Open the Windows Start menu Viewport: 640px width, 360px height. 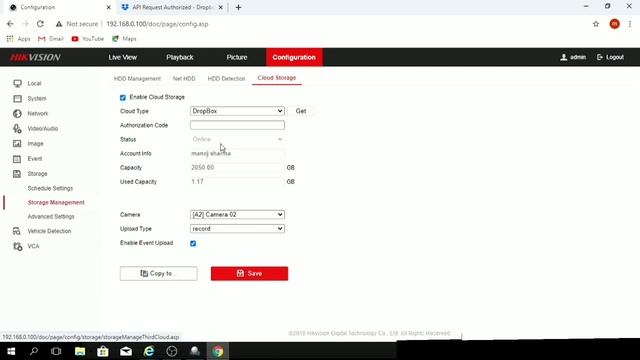click(x=11, y=351)
